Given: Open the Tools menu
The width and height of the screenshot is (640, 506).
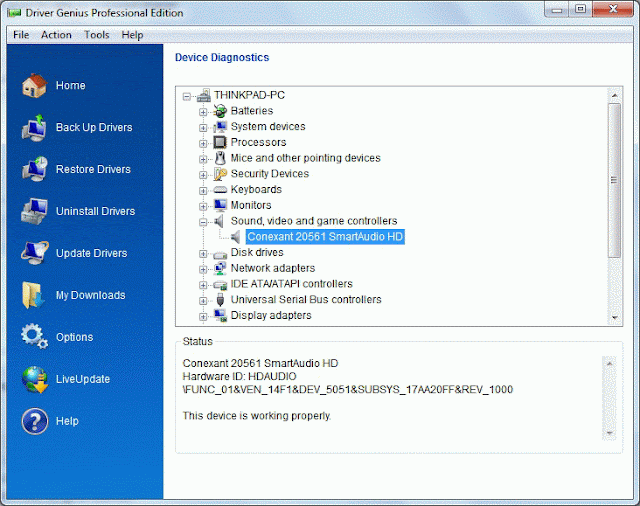Looking at the screenshot, I should coord(97,35).
